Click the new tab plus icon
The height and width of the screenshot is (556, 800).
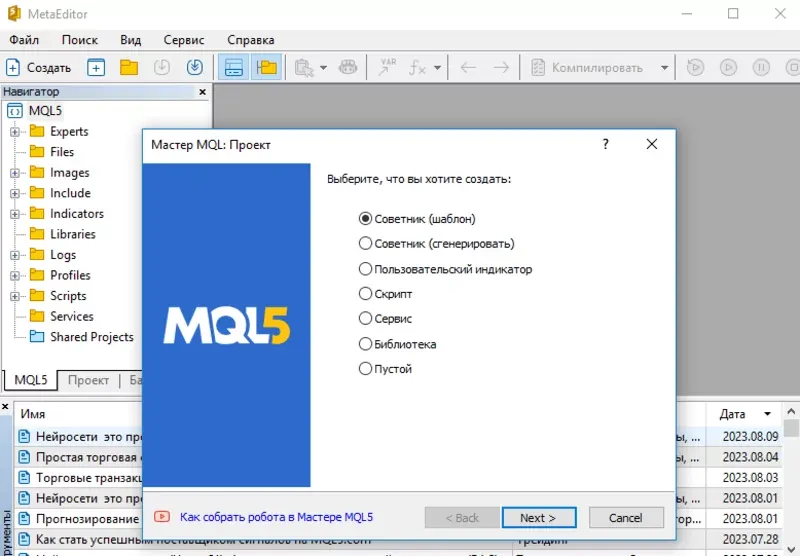point(96,67)
